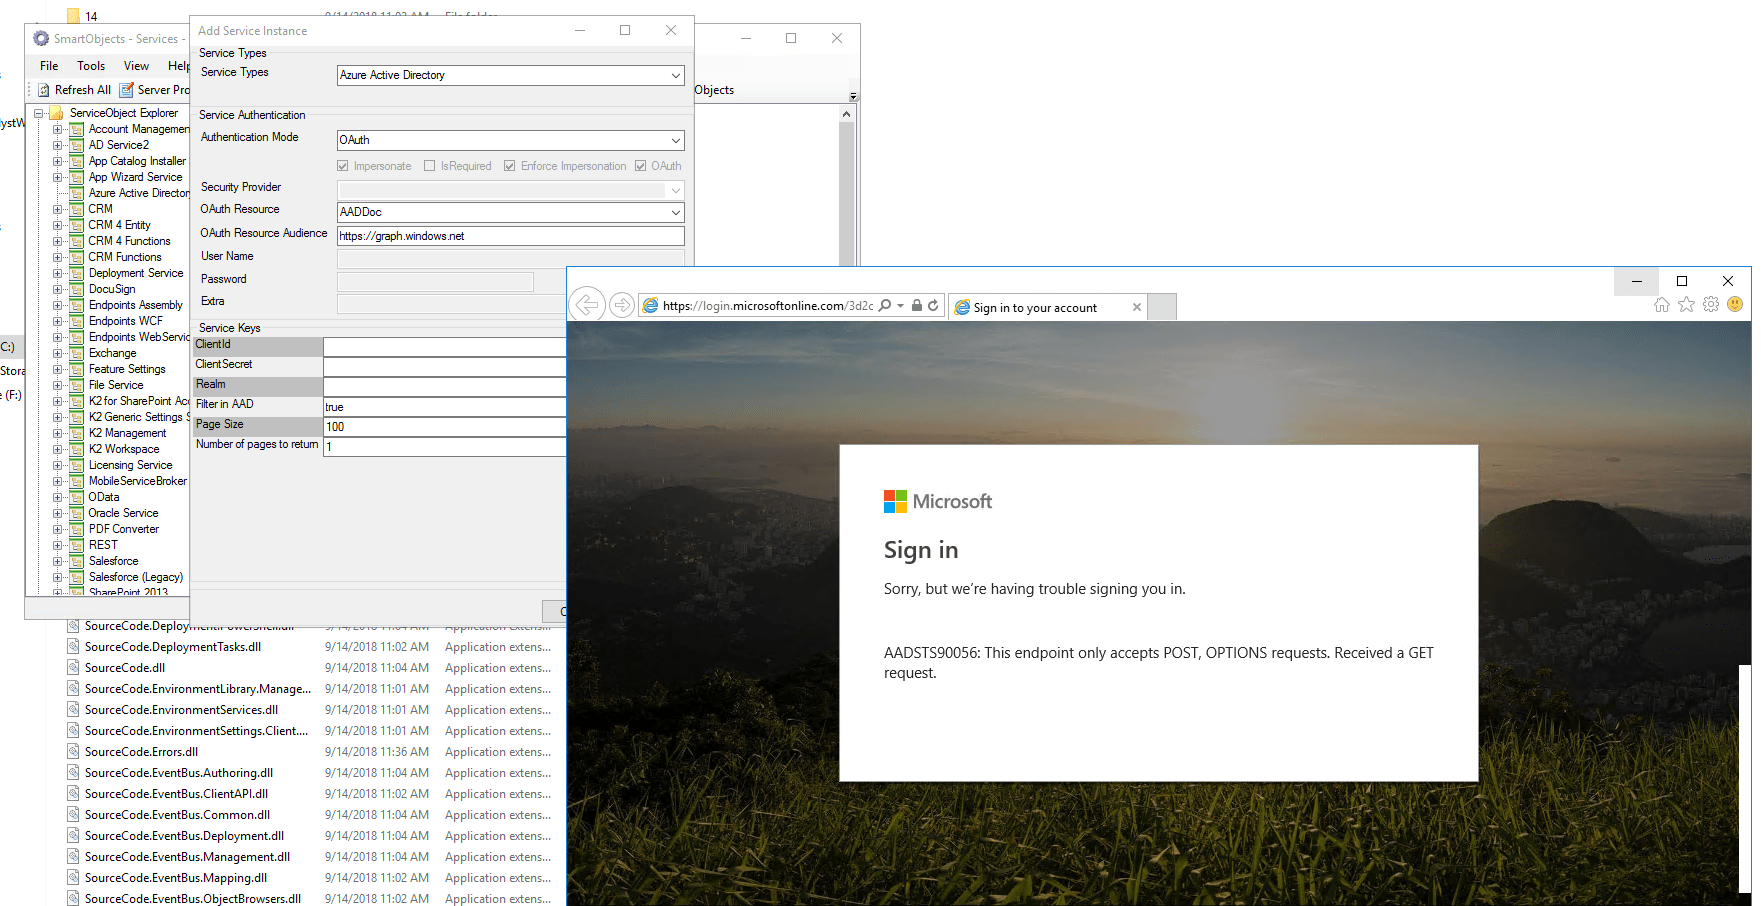
Task: Toggle the OAuth checkbox
Action: point(641,166)
